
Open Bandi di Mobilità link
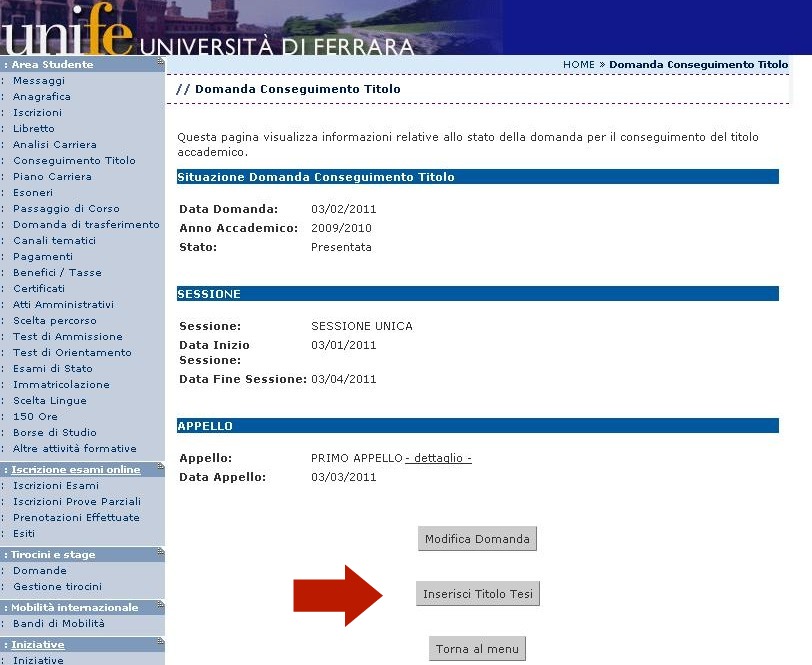tap(59, 624)
